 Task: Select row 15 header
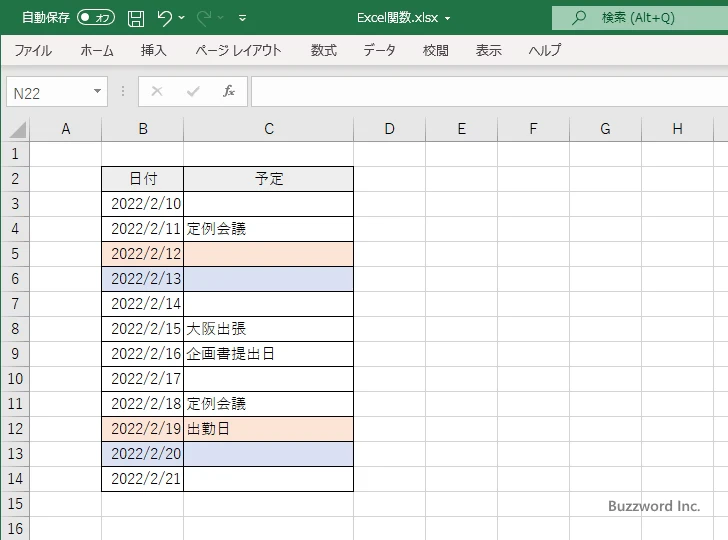[x=15, y=504]
